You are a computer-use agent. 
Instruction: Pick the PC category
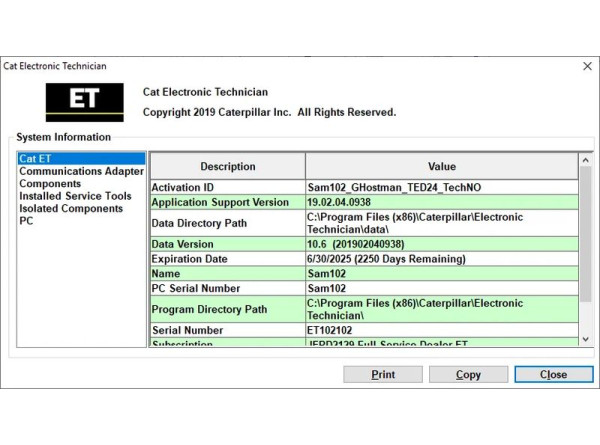pyautogui.click(x=26, y=221)
